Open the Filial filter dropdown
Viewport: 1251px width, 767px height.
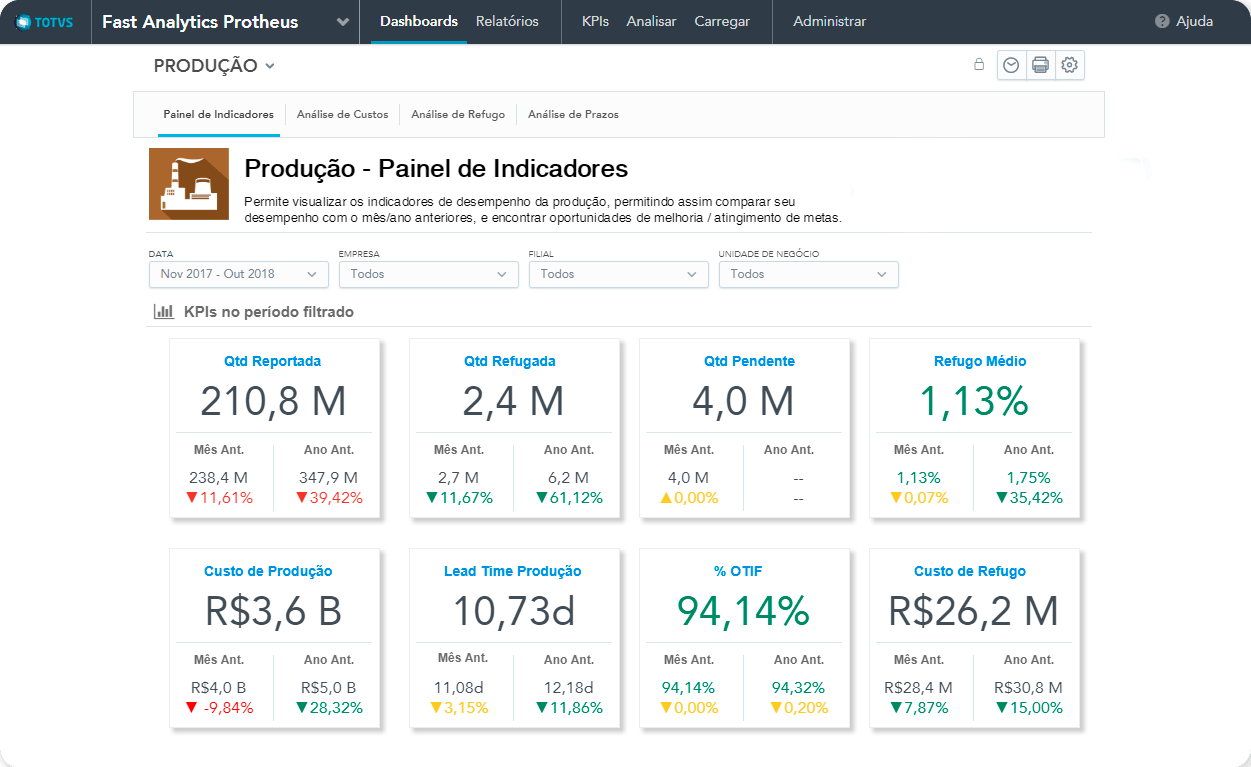click(618, 274)
